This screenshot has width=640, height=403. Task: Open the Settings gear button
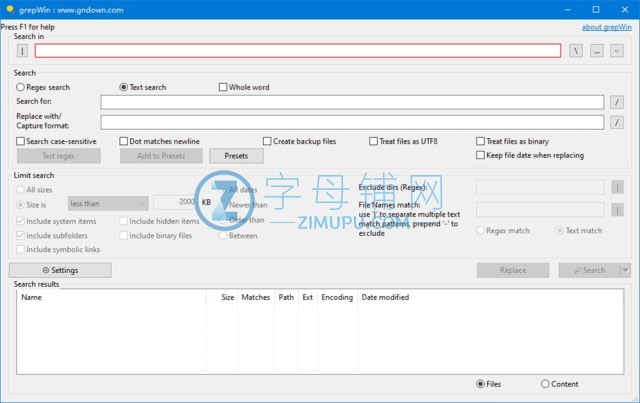(x=60, y=270)
